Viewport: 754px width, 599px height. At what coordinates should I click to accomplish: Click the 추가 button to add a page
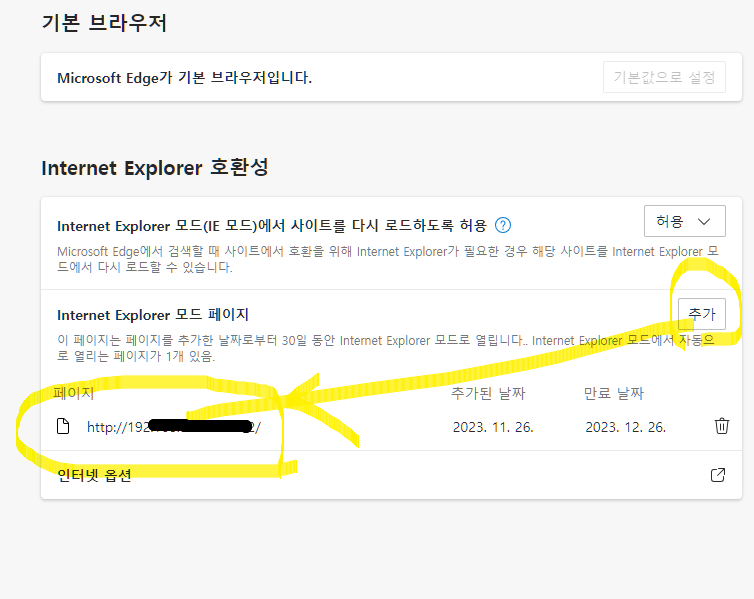tap(702, 314)
